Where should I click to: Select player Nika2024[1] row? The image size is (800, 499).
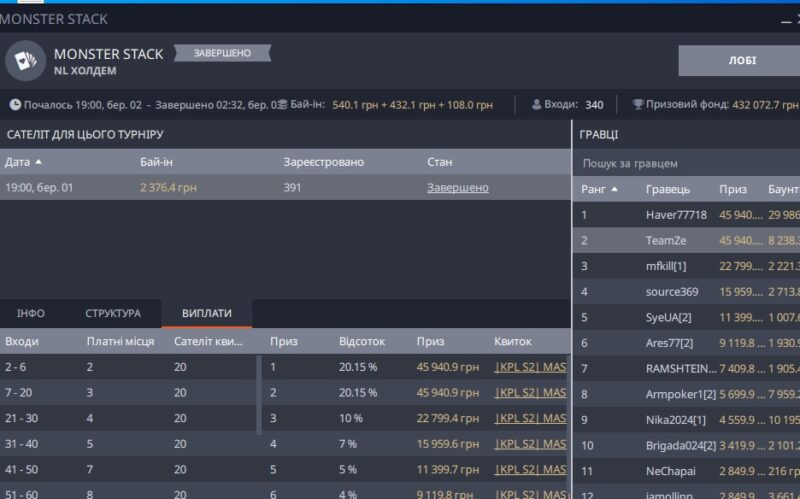pyautogui.click(x=686, y=419)
